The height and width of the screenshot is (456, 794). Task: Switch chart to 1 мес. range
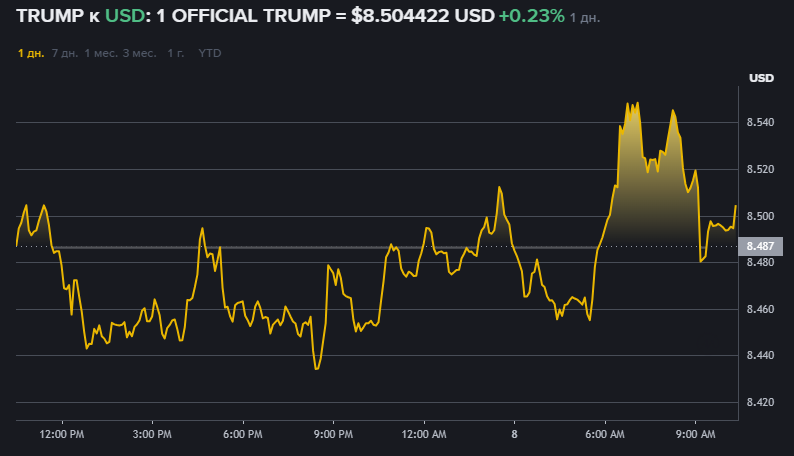[101, 53]
